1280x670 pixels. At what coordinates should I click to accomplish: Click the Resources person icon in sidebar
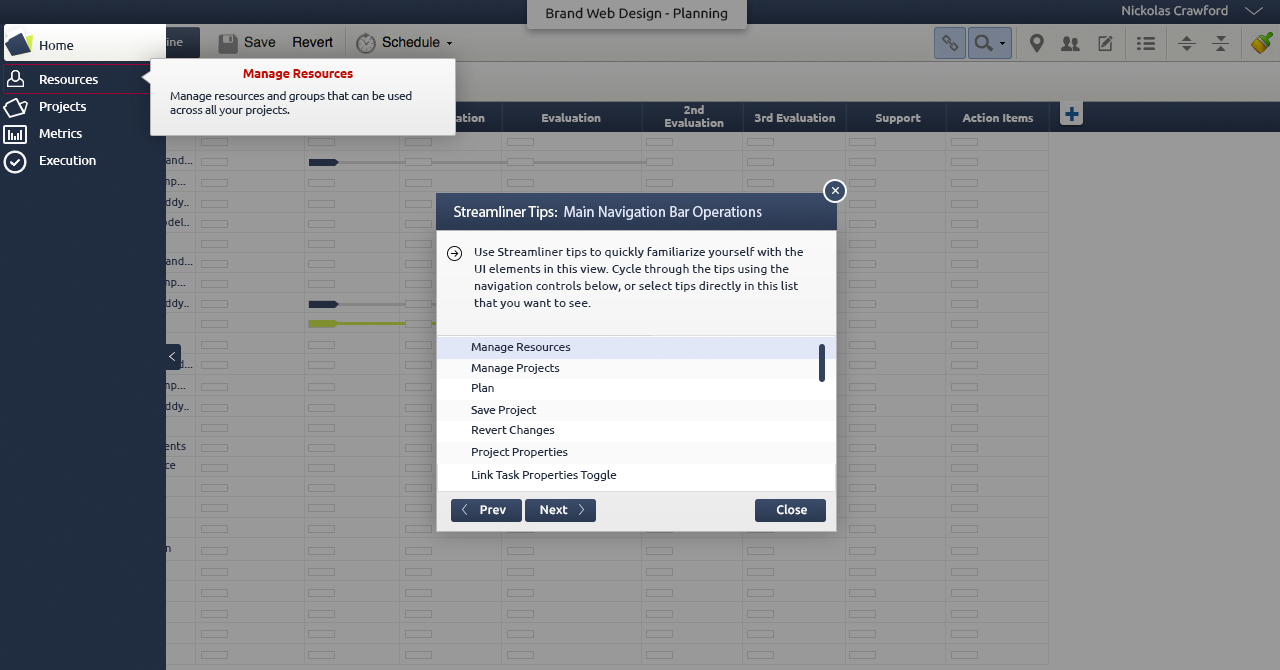15,79
